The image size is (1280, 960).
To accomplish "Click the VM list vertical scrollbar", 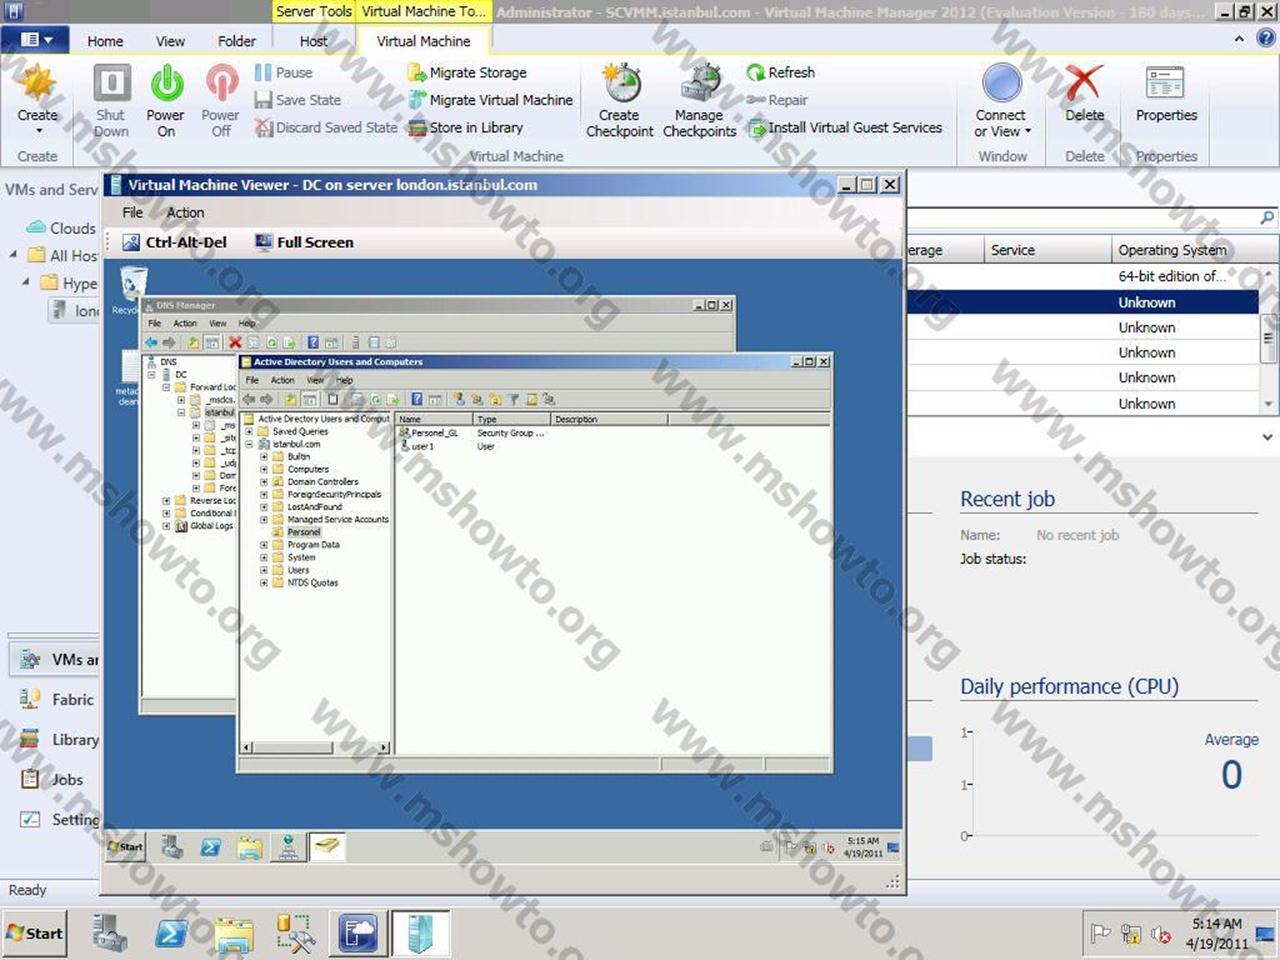I will coord(1268,339).
